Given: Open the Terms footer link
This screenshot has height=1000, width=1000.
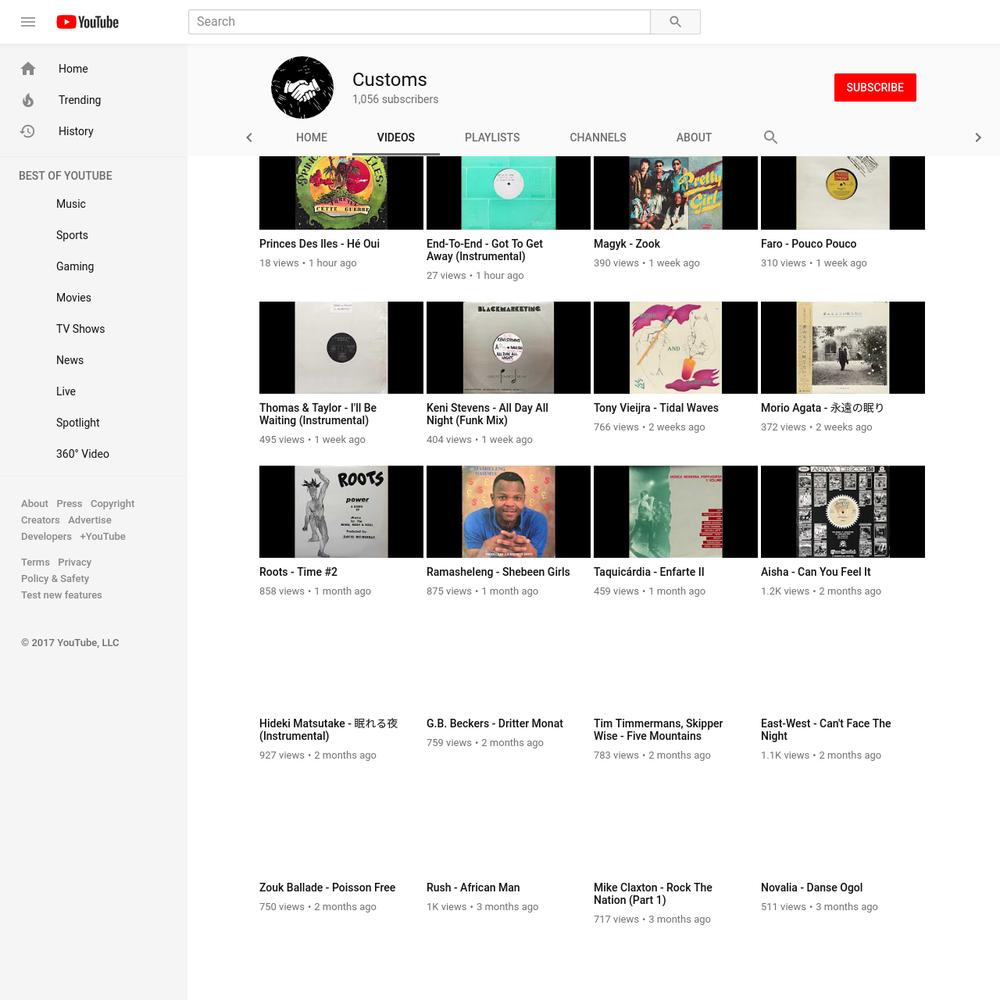Looking at the screenshot, I should click(x=35, y=562).
